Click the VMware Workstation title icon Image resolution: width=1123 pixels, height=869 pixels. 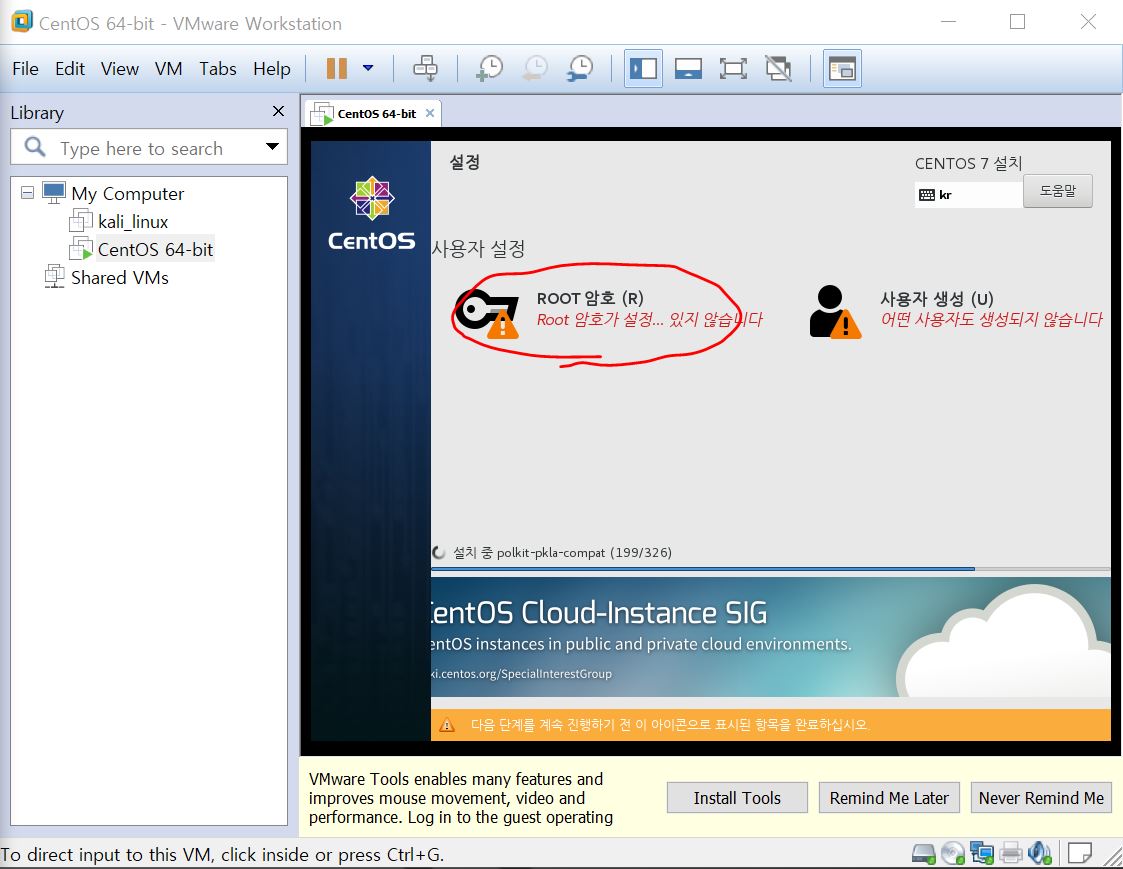21,21
